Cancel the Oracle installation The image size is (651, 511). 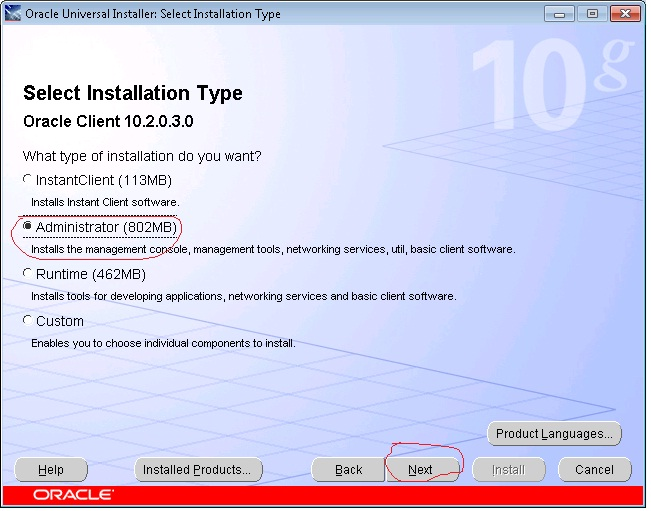(x=597, y=472)
